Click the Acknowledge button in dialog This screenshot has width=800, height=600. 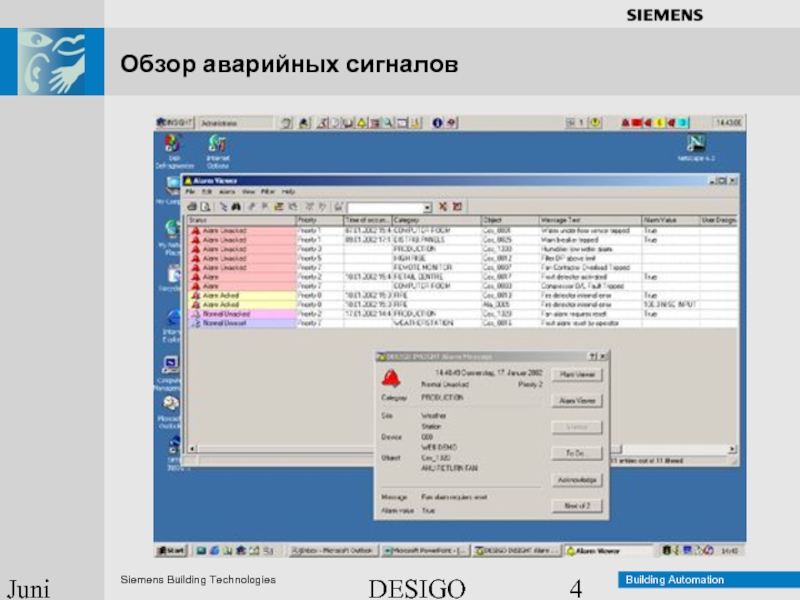tap(577, 480)
